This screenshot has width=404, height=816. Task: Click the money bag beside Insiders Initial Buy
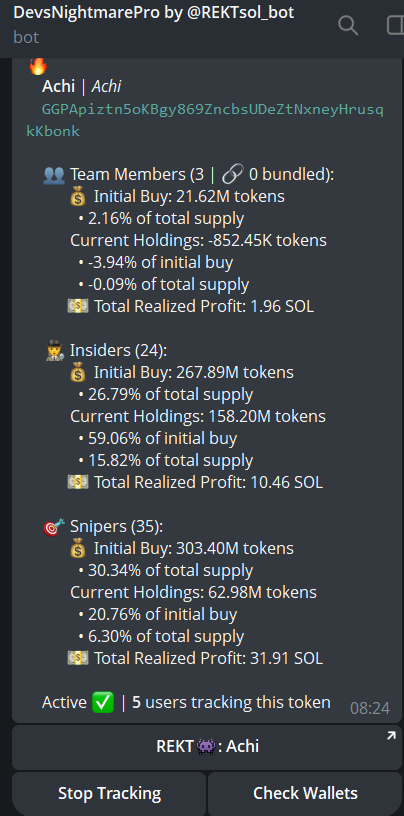point(78,373)
